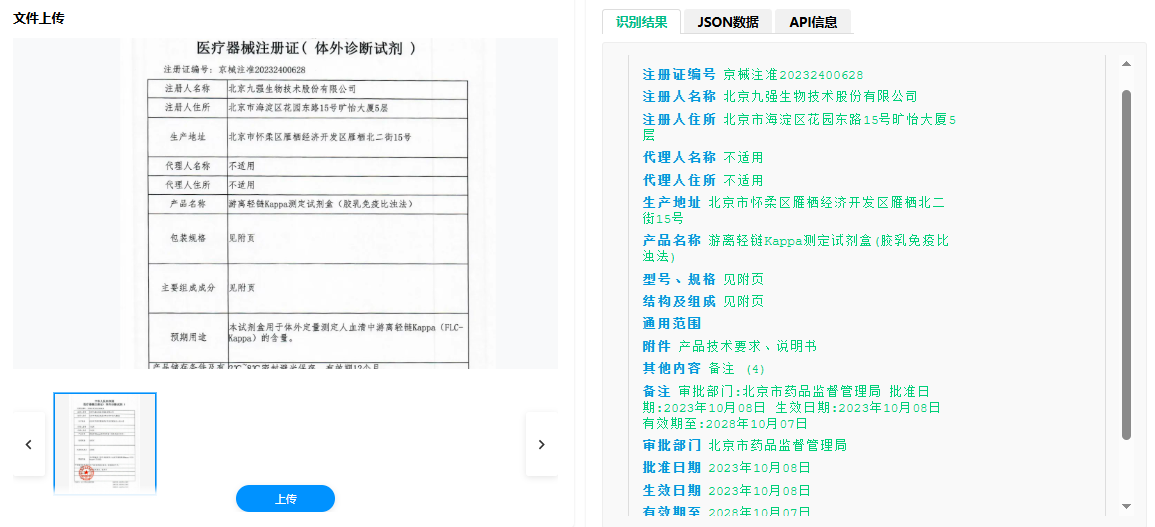The height and width of the screenshot is (527, 1155).
Task: Click the large certificate preview image
Action: coord(285,203)
